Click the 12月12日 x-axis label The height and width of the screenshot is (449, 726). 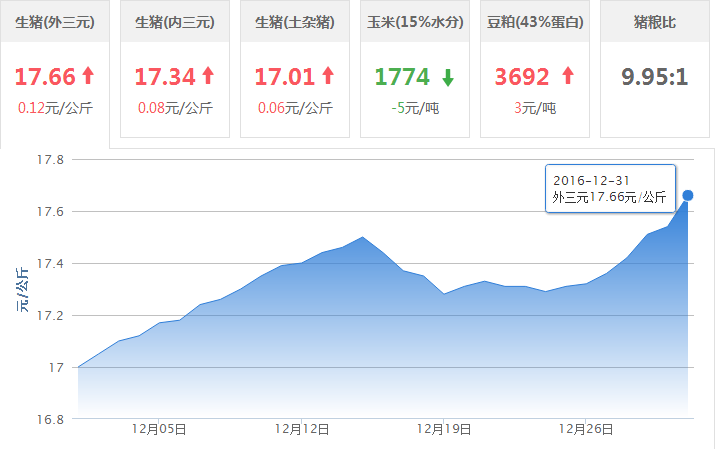click(x=301, y=430)
